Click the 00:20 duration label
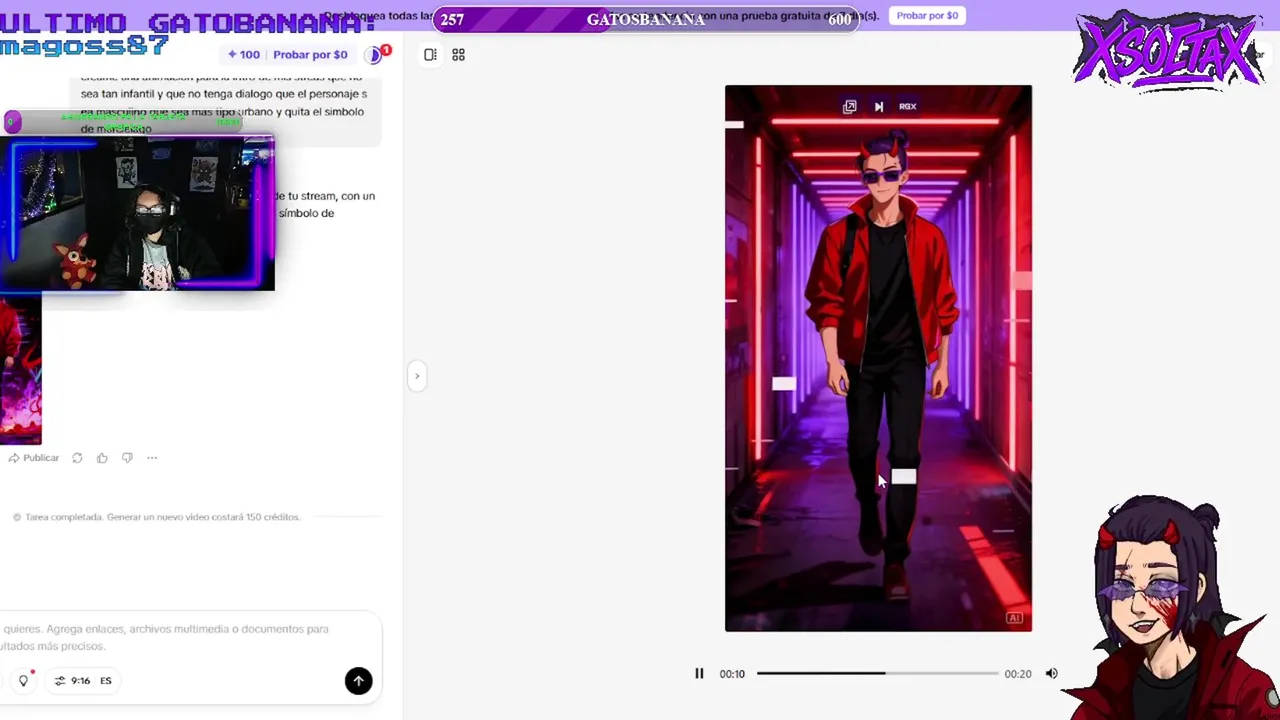Image resolution: width=1280 pixels, height=720 pixels. click(1018, 674)
